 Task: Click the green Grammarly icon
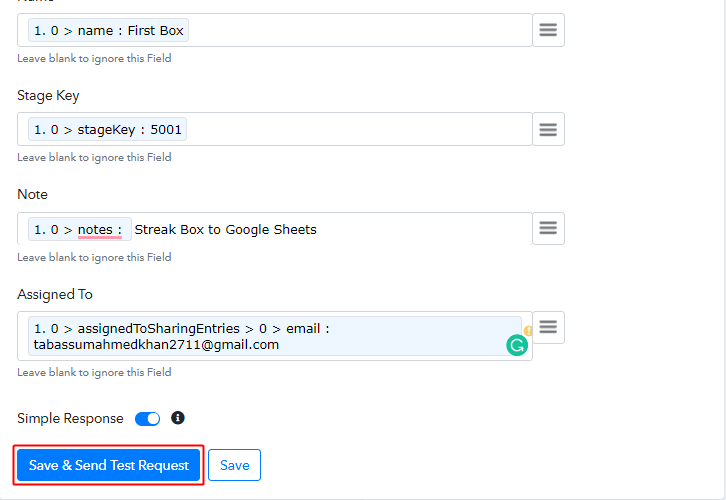point(517,345)
